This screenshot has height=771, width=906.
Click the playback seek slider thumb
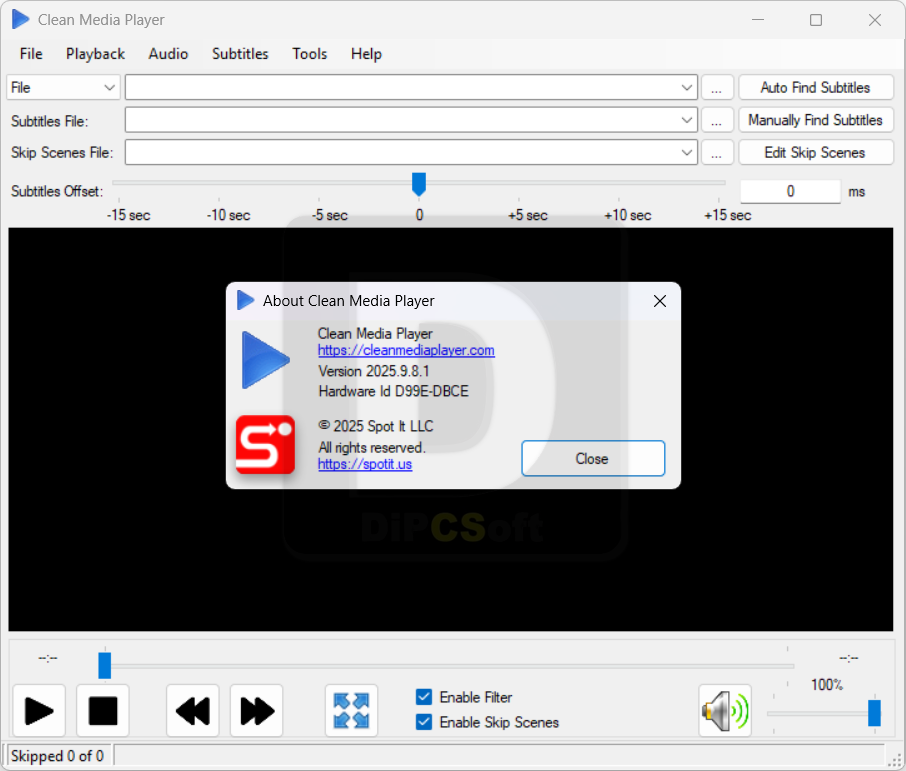click(x=105, y=665)
